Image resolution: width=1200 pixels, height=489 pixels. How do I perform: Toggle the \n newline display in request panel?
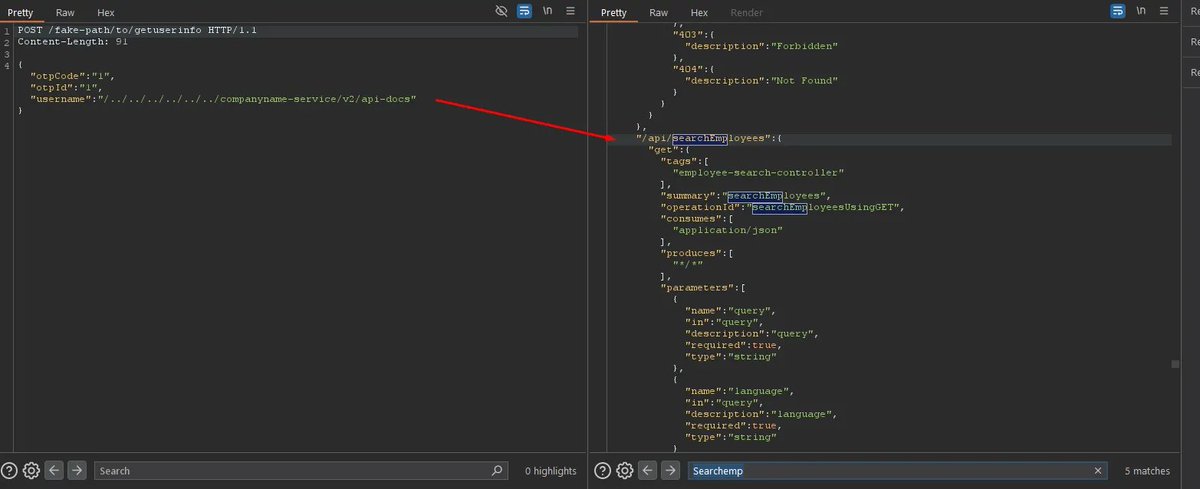pyautogui.click(x=548, y=12)
